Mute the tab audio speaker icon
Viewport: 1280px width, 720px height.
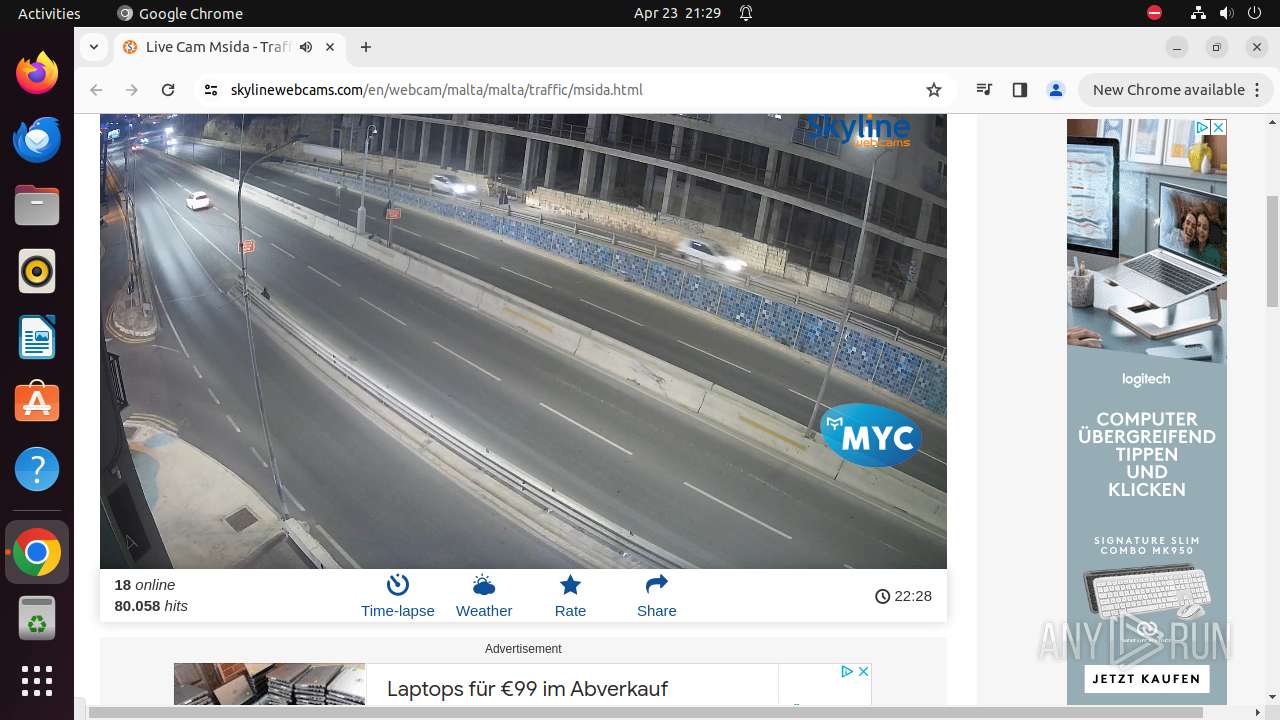coord(306,47)
